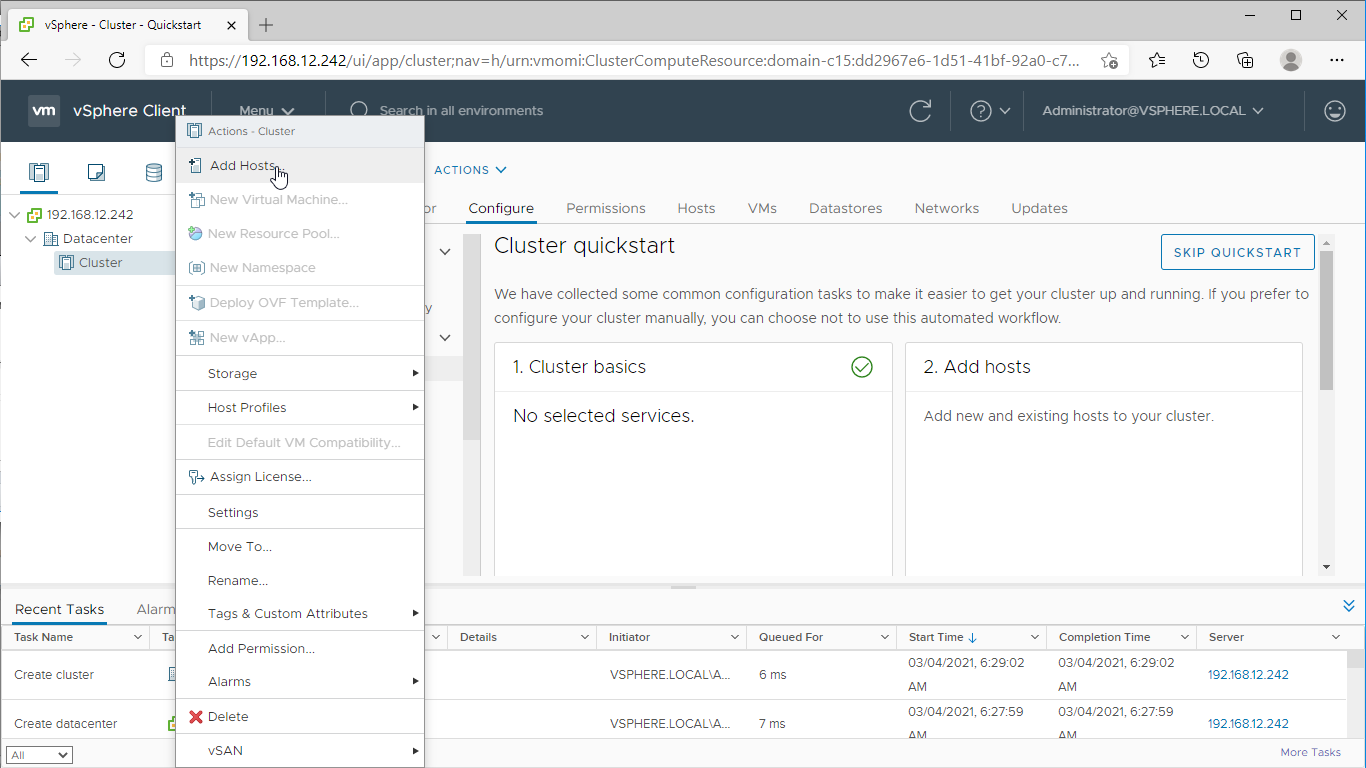Viewport: 1366px width, 768px height.
Task: Collapse Recent Tasks panel with double chevron
Action: pos(1348,606)
